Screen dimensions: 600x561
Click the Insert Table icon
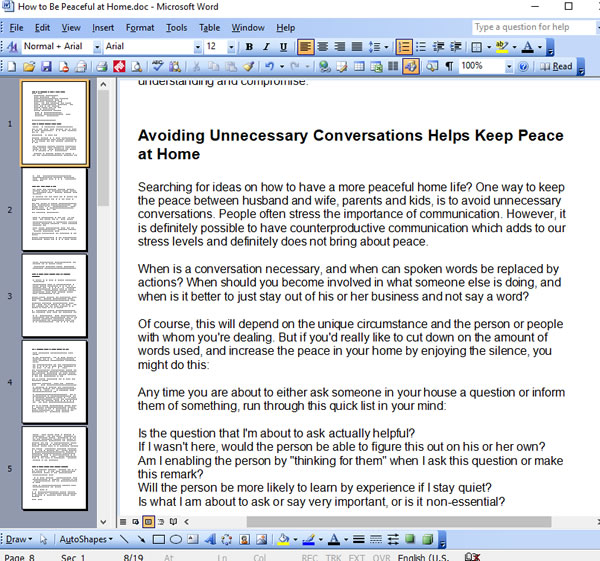tap(359, 67)
